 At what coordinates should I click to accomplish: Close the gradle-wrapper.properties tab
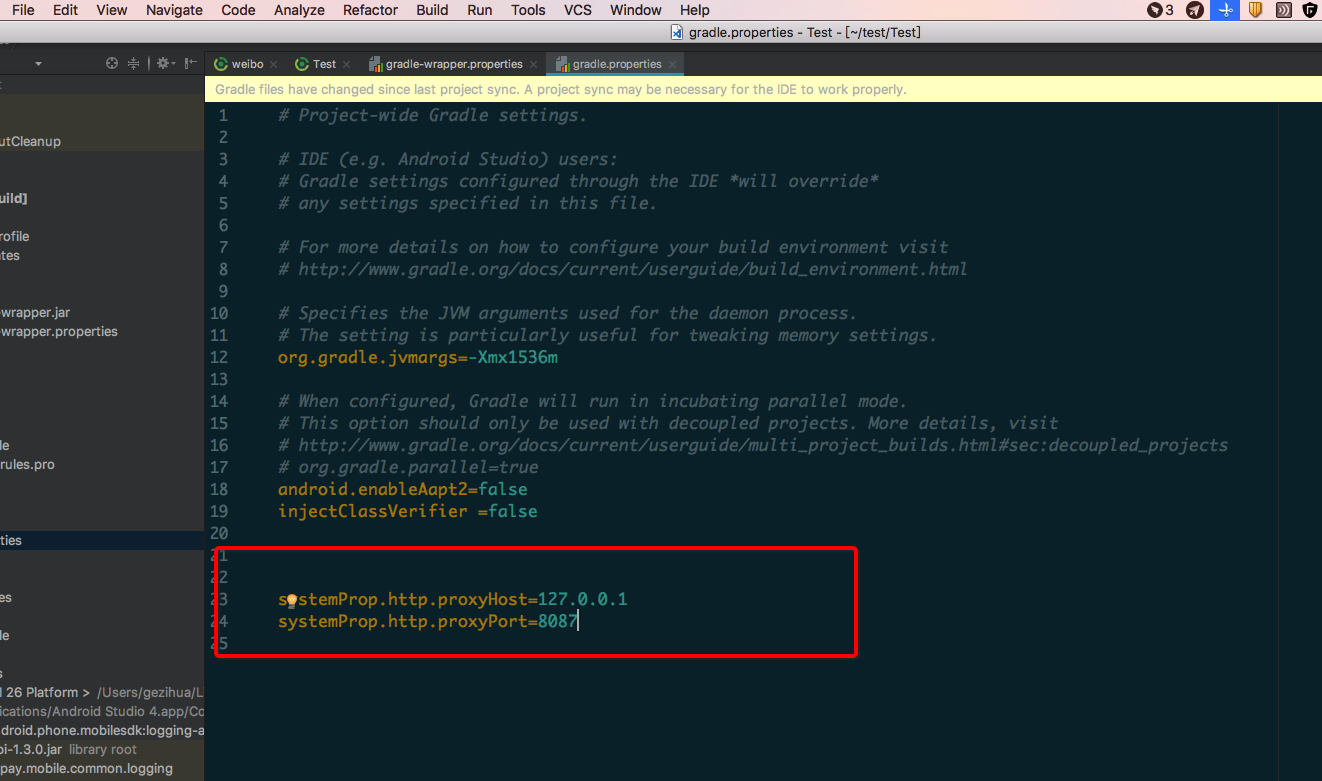(534, 64)
